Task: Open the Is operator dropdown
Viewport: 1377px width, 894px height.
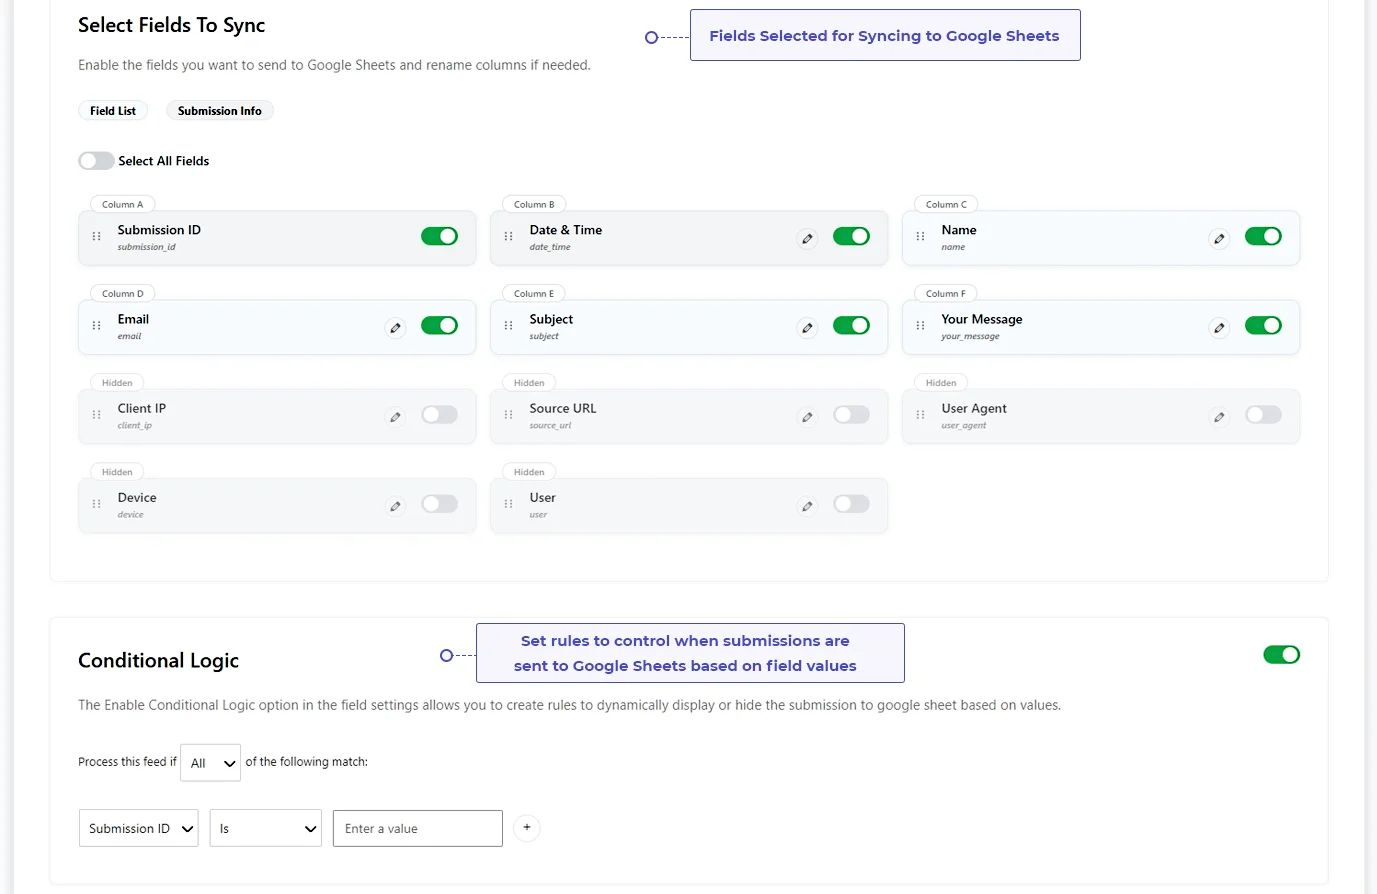Action: click(x=266, y=828)
